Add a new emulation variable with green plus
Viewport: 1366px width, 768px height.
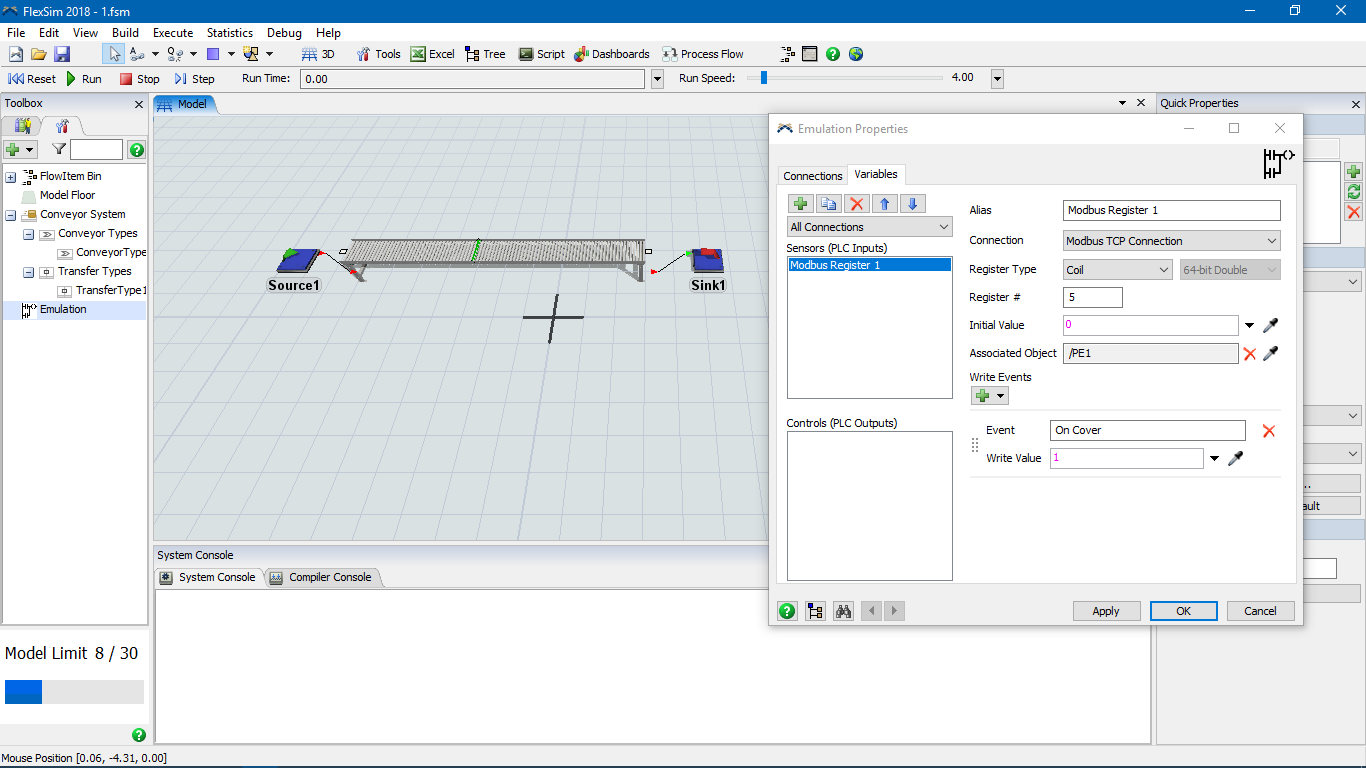[x=800, y=204]
